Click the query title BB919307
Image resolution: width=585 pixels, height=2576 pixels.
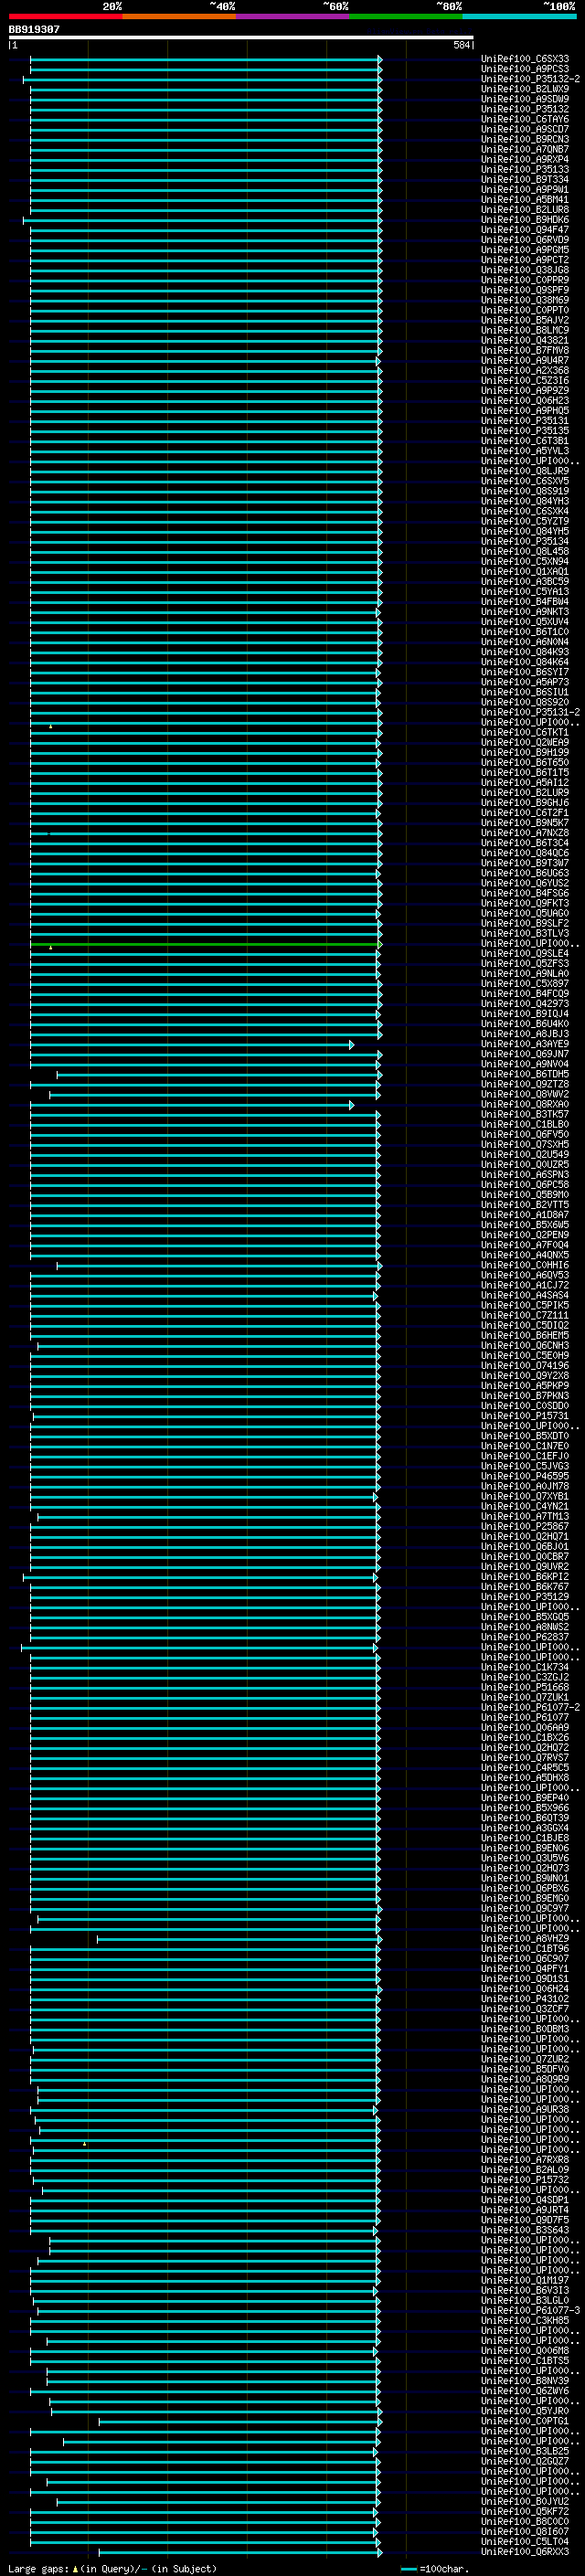click(34, 30)
